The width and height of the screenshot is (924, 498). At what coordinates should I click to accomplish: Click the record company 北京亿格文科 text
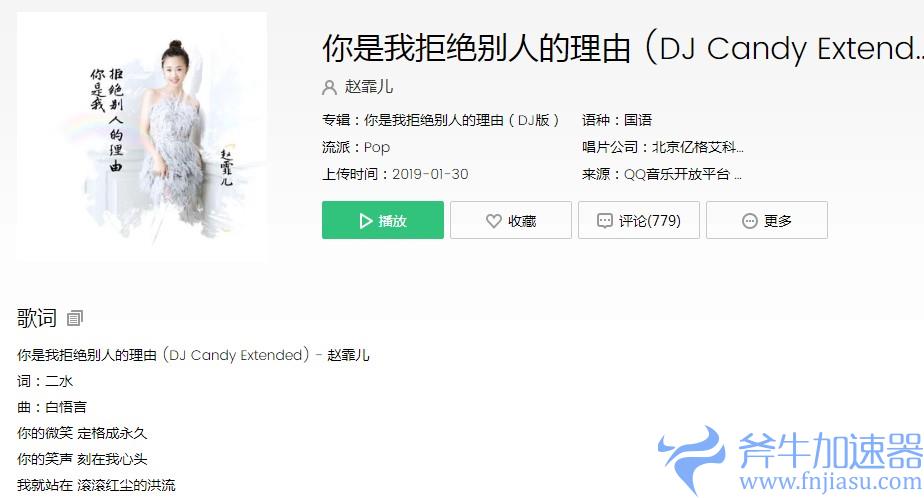coord(697,147)
